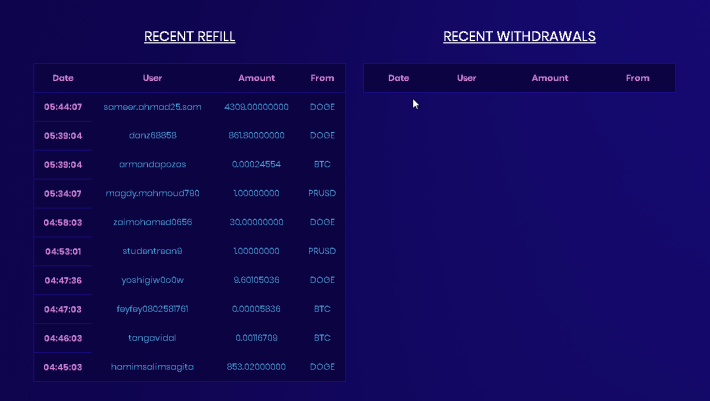
Task: Click the Date header in withdrawals table
Action: pyautogui.click(x=398, y=78)
